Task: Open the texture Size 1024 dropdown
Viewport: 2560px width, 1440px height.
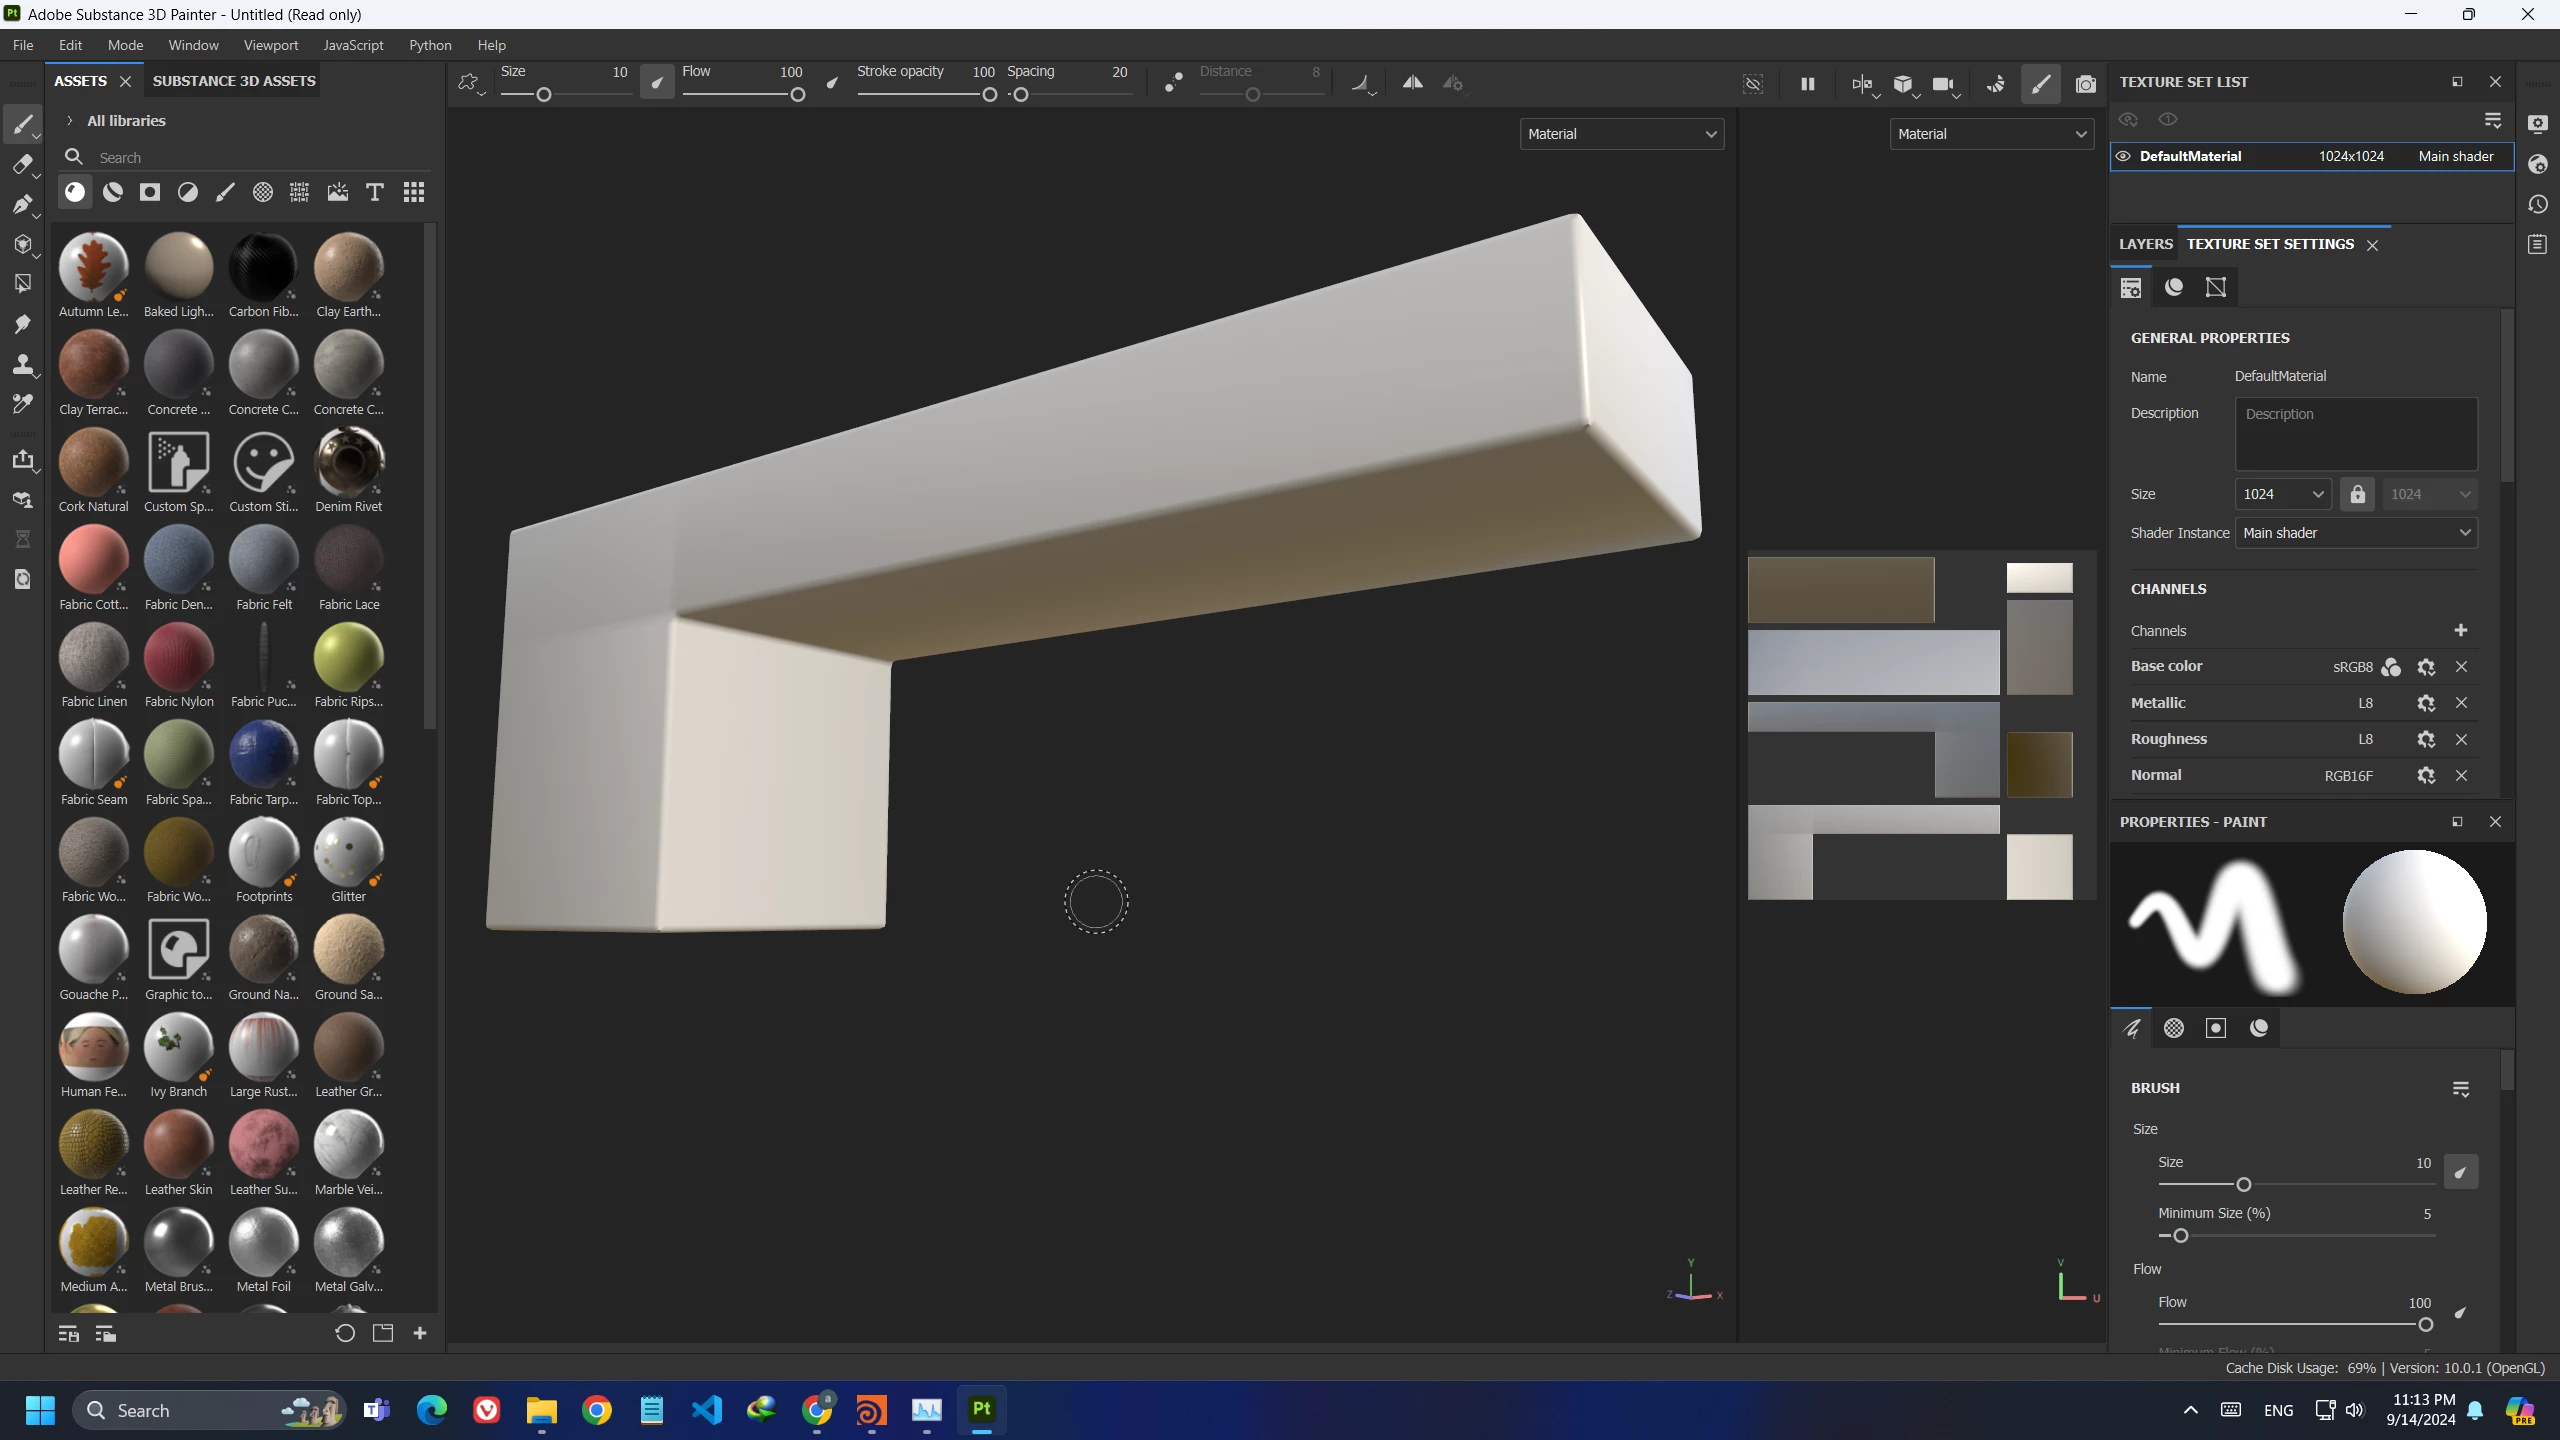Action: point(2282,494)
